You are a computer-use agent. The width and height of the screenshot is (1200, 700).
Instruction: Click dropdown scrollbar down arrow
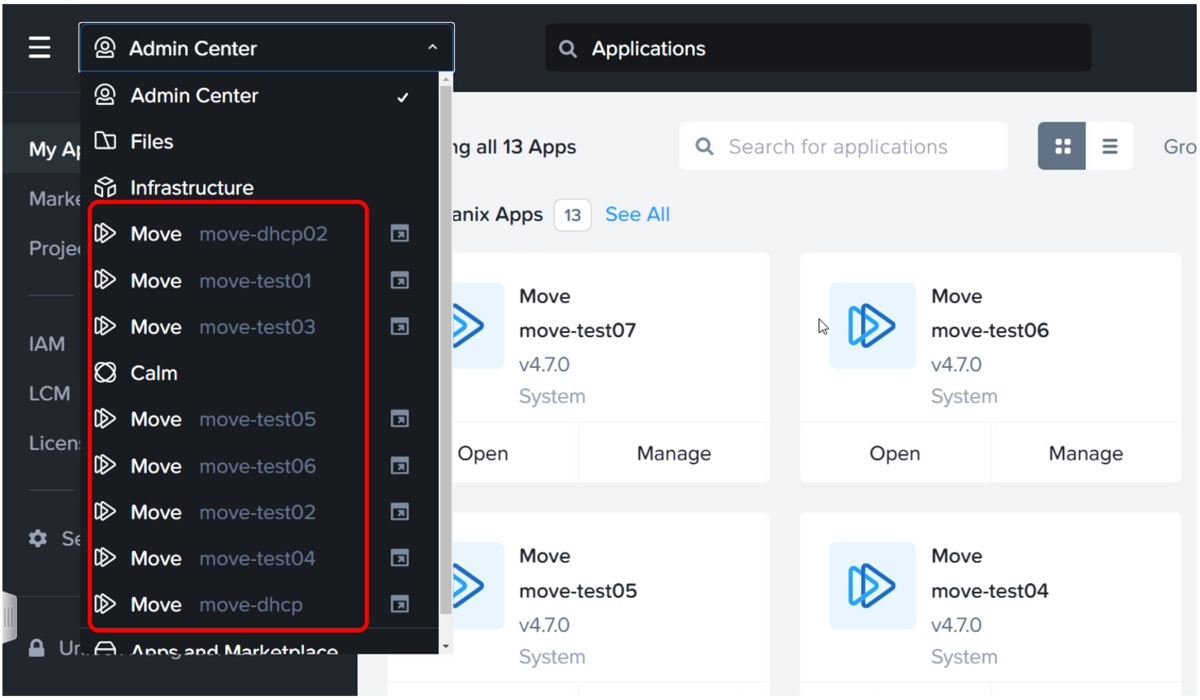(446, 647)
